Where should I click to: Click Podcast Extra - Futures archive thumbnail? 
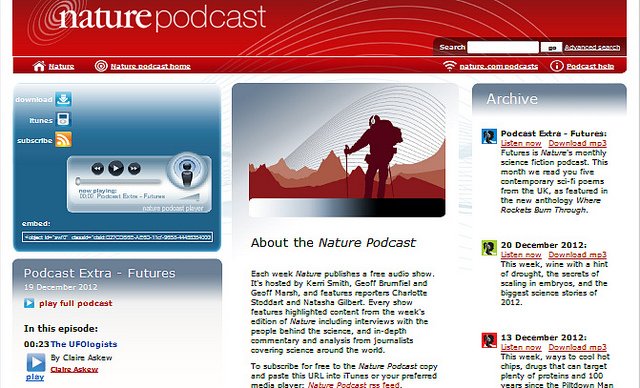(489, 136)
